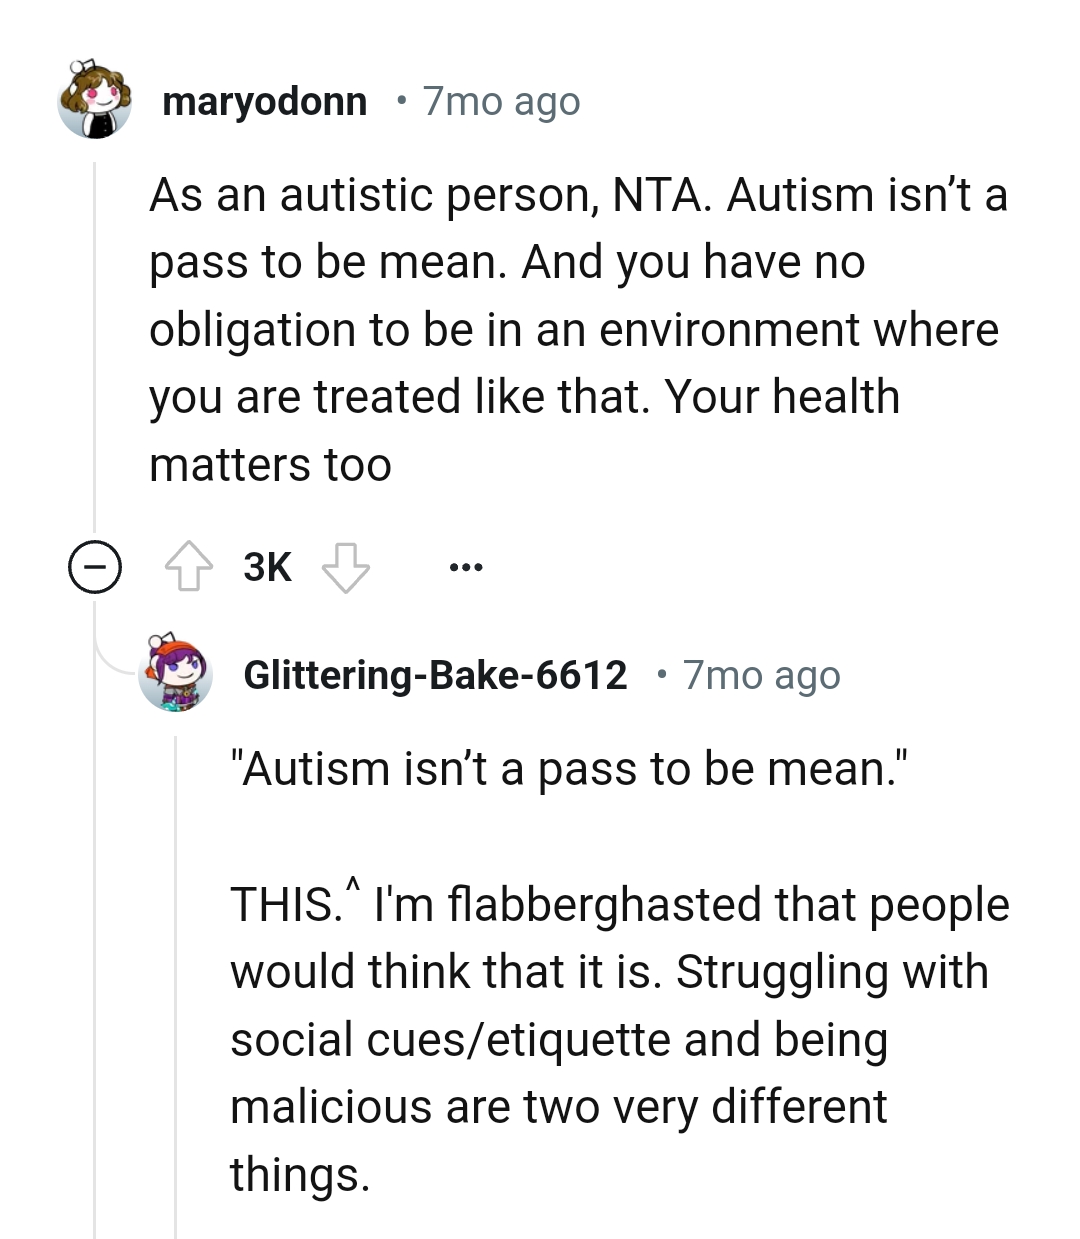
Task: Click maryodonn's Snoo avatar
Action: pyautogui.click(x=95, y=100)
